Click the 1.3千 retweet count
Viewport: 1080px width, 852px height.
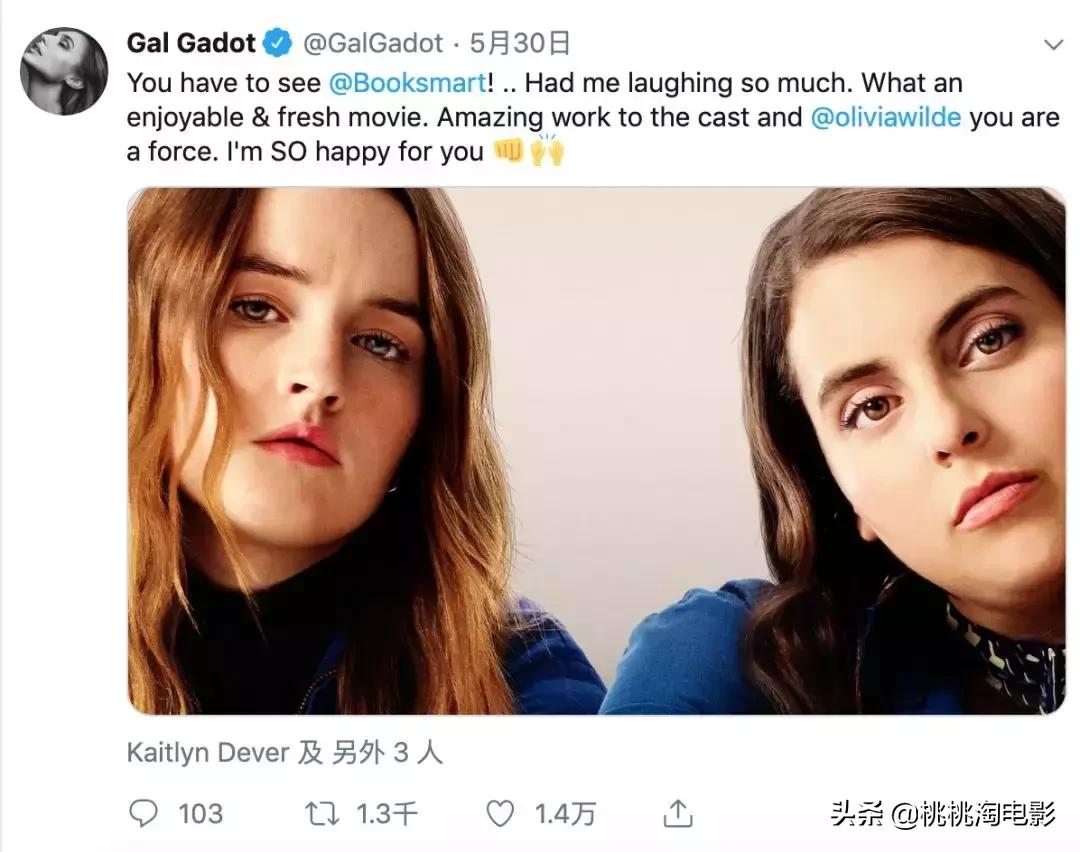(387, 814)
